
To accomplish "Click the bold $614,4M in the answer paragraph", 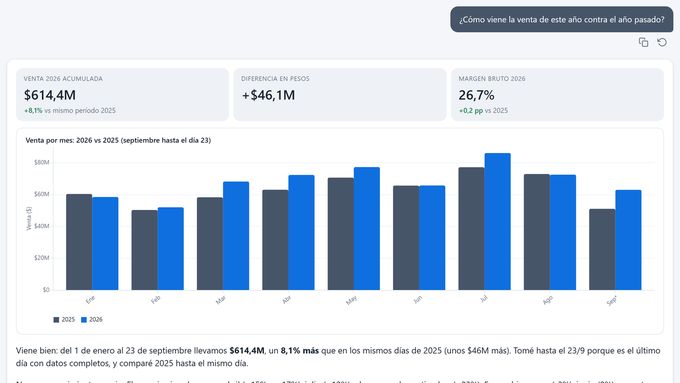I will click(x=247, y=350).
